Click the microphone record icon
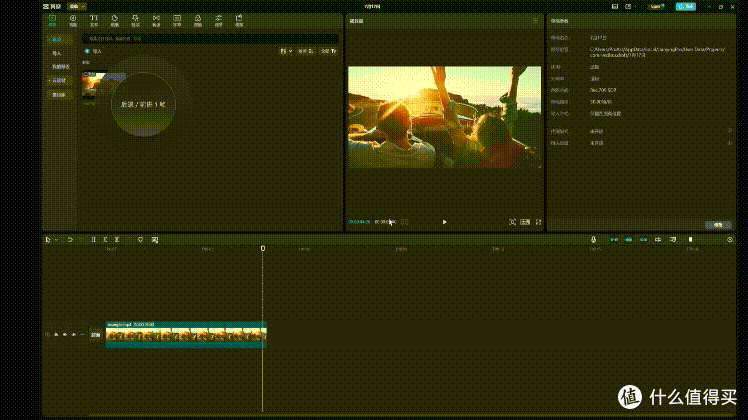Image resolution: width=748 pixels, height=420 pixels. pyautogui.click(x=593, y=240)
